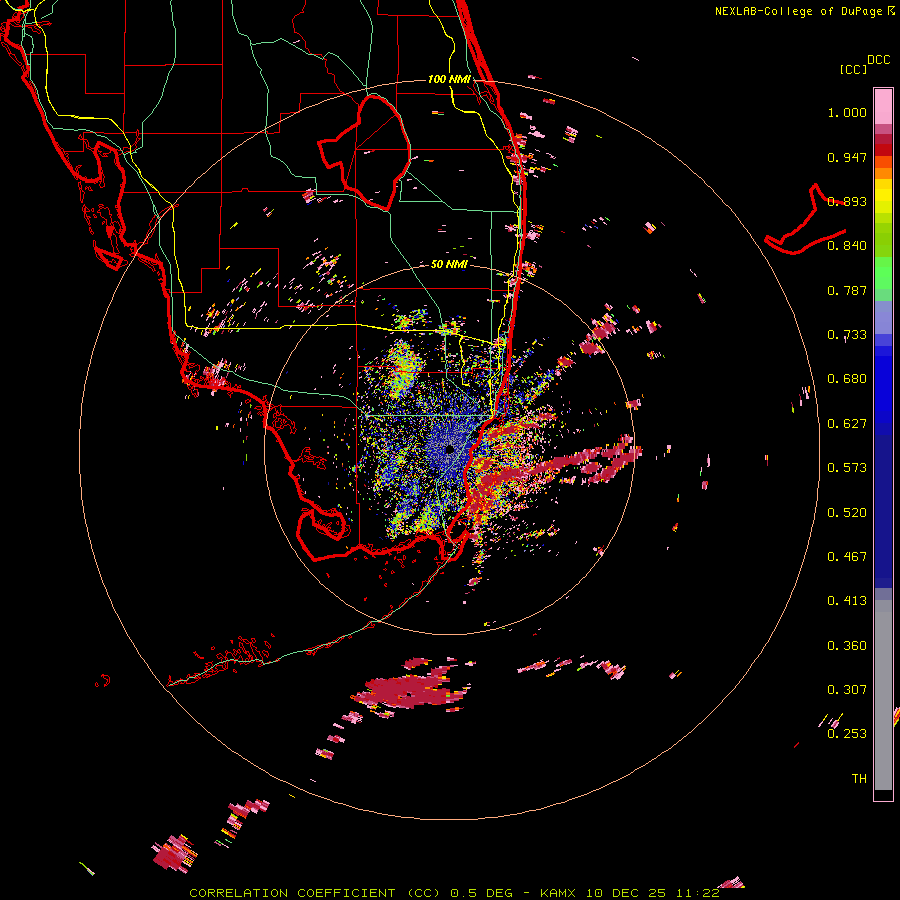Select the 0.307 color scale label
This screenshot has width=900, height=900.
click(x=847, y=690)
